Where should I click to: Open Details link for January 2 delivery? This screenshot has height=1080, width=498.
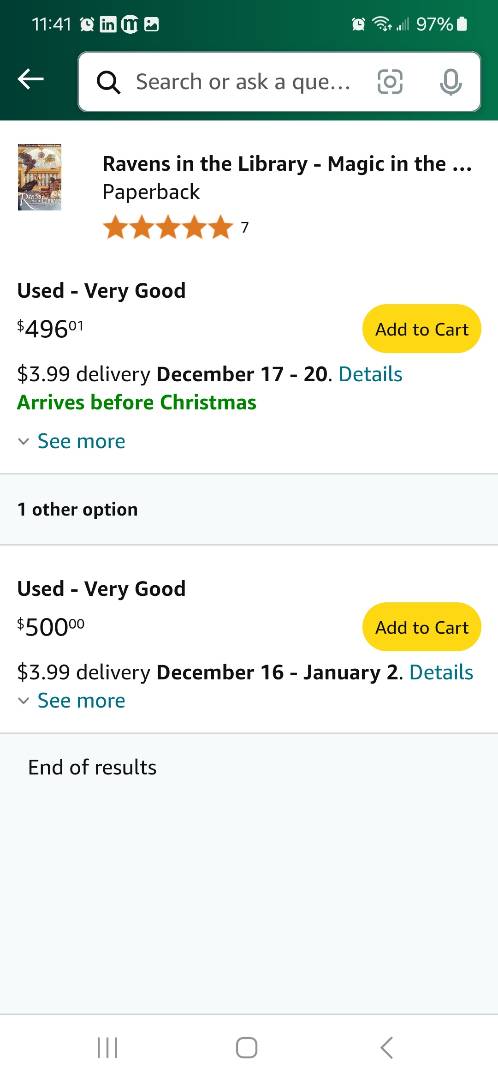(442, 672)
